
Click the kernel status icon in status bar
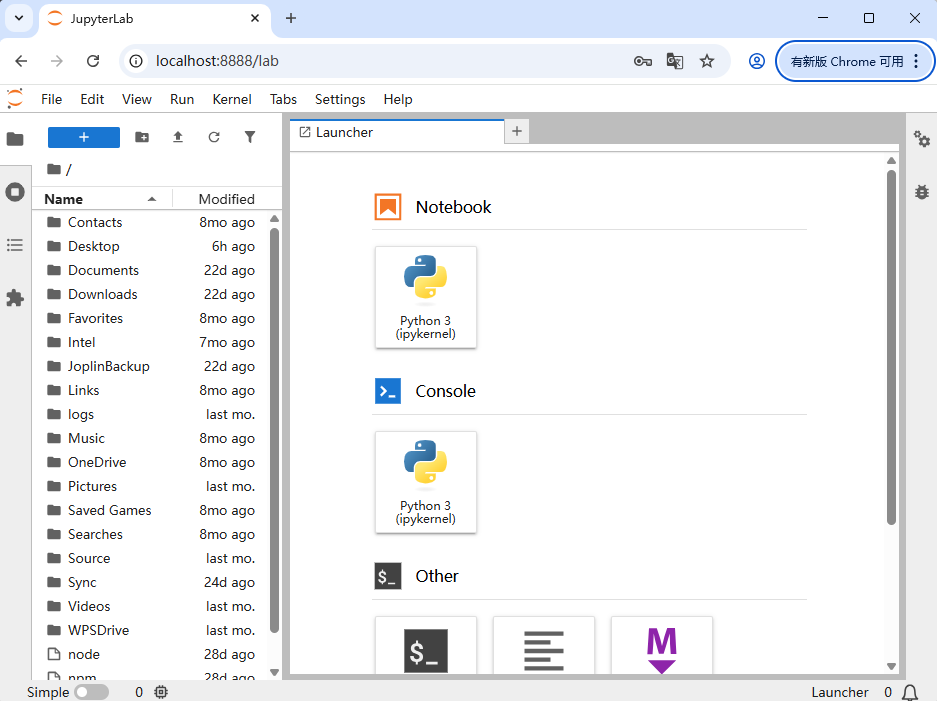point(161,692)
